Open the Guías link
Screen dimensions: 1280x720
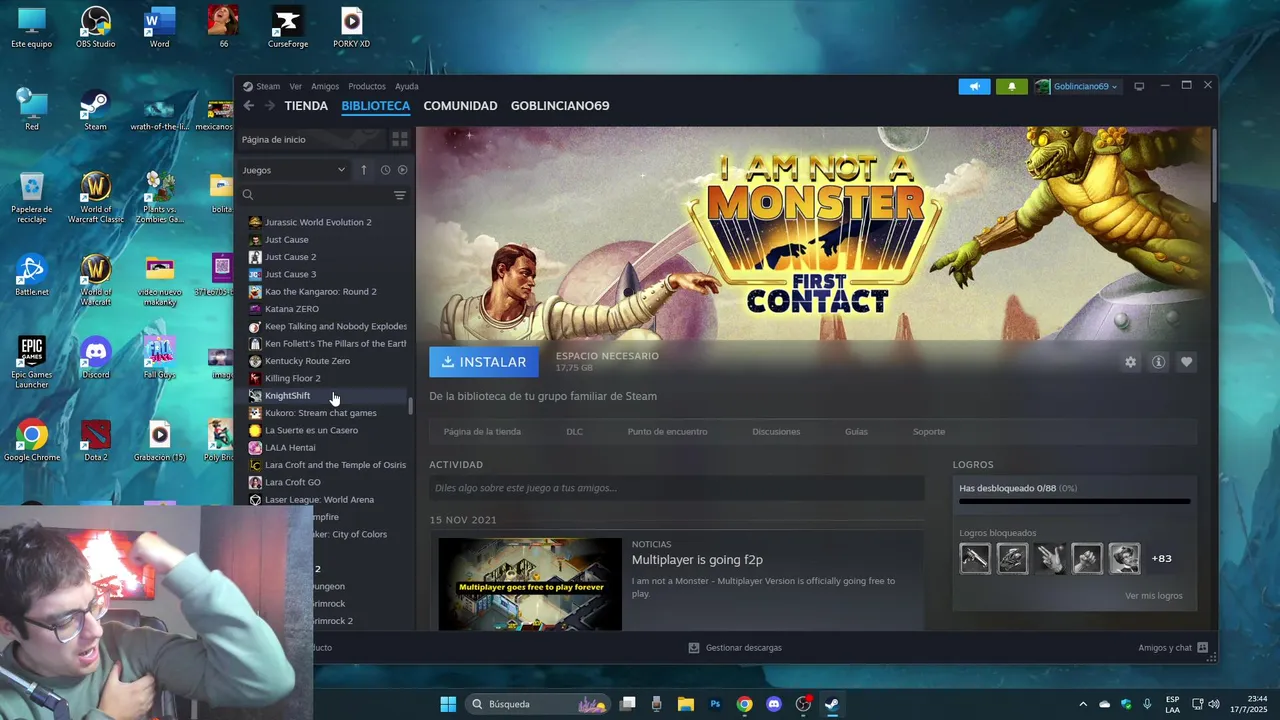856,432
